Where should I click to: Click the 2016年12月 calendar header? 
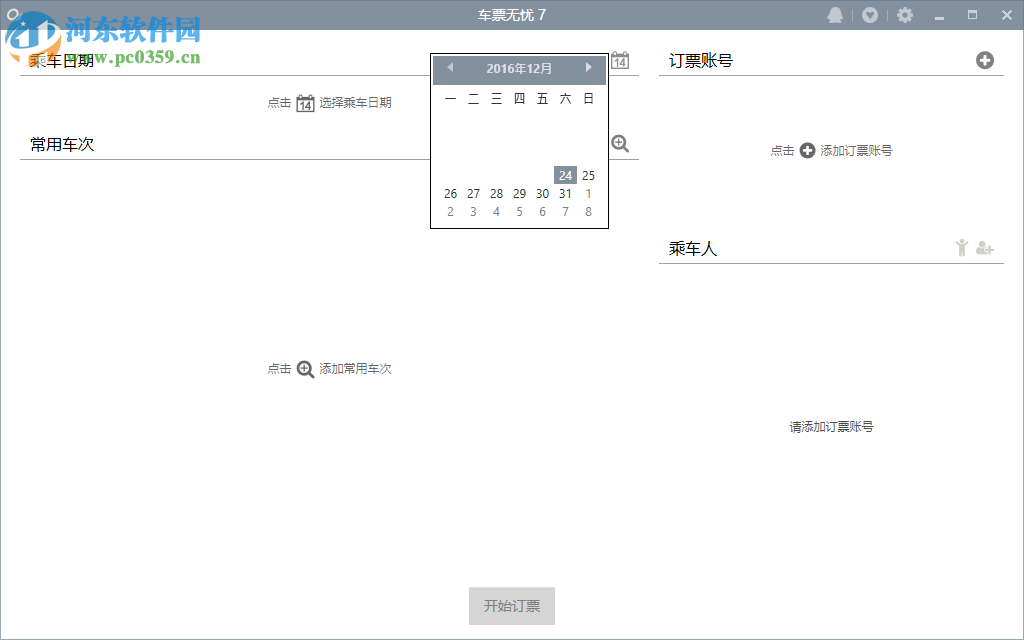(x=519, y=68)
